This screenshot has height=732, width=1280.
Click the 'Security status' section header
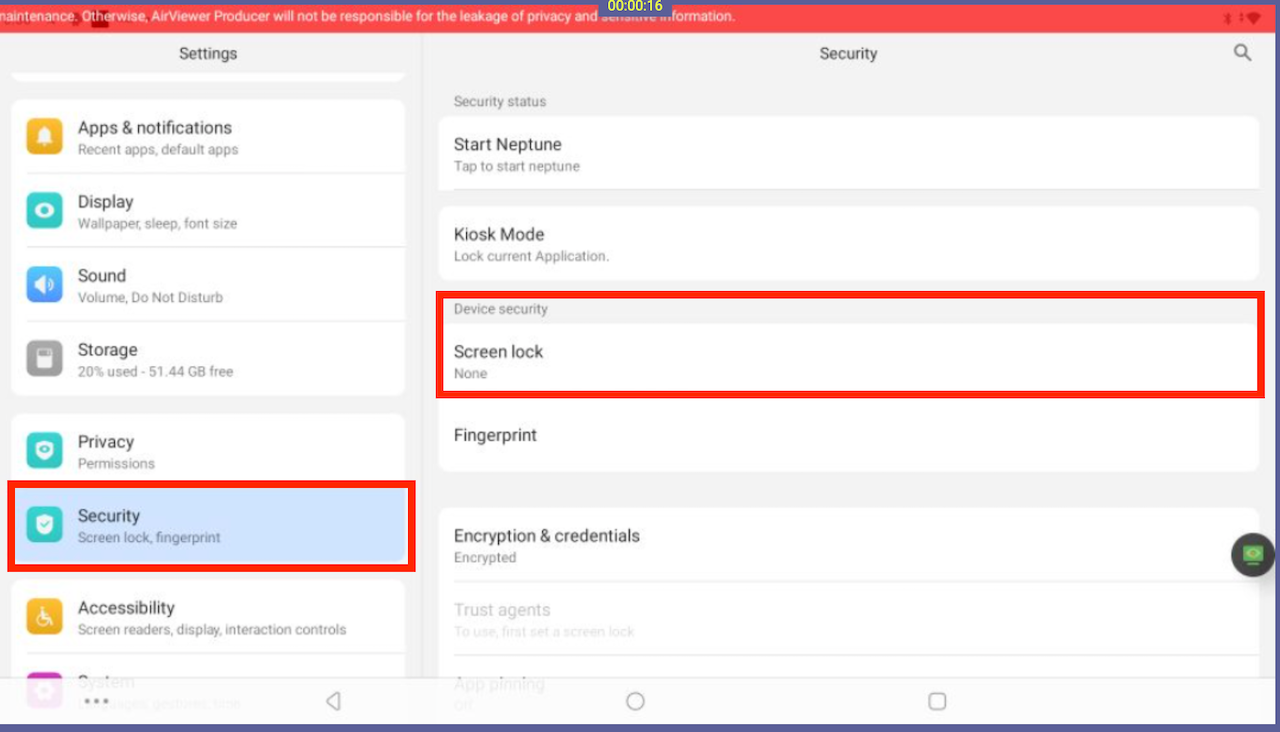[x=500, y=102]
